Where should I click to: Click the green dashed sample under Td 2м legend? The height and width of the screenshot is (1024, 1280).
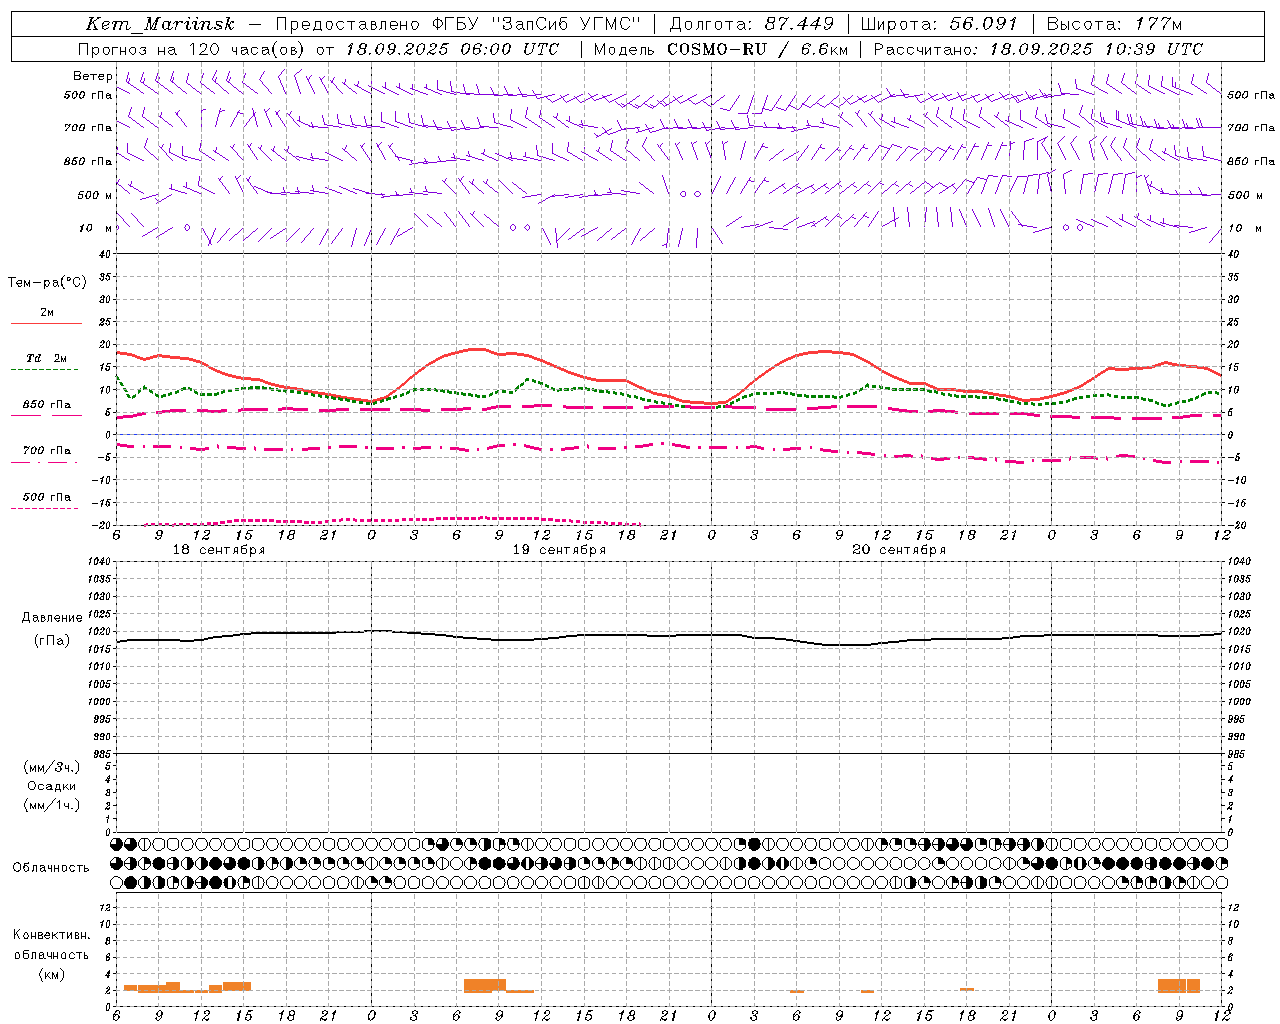tap(44, 370)
